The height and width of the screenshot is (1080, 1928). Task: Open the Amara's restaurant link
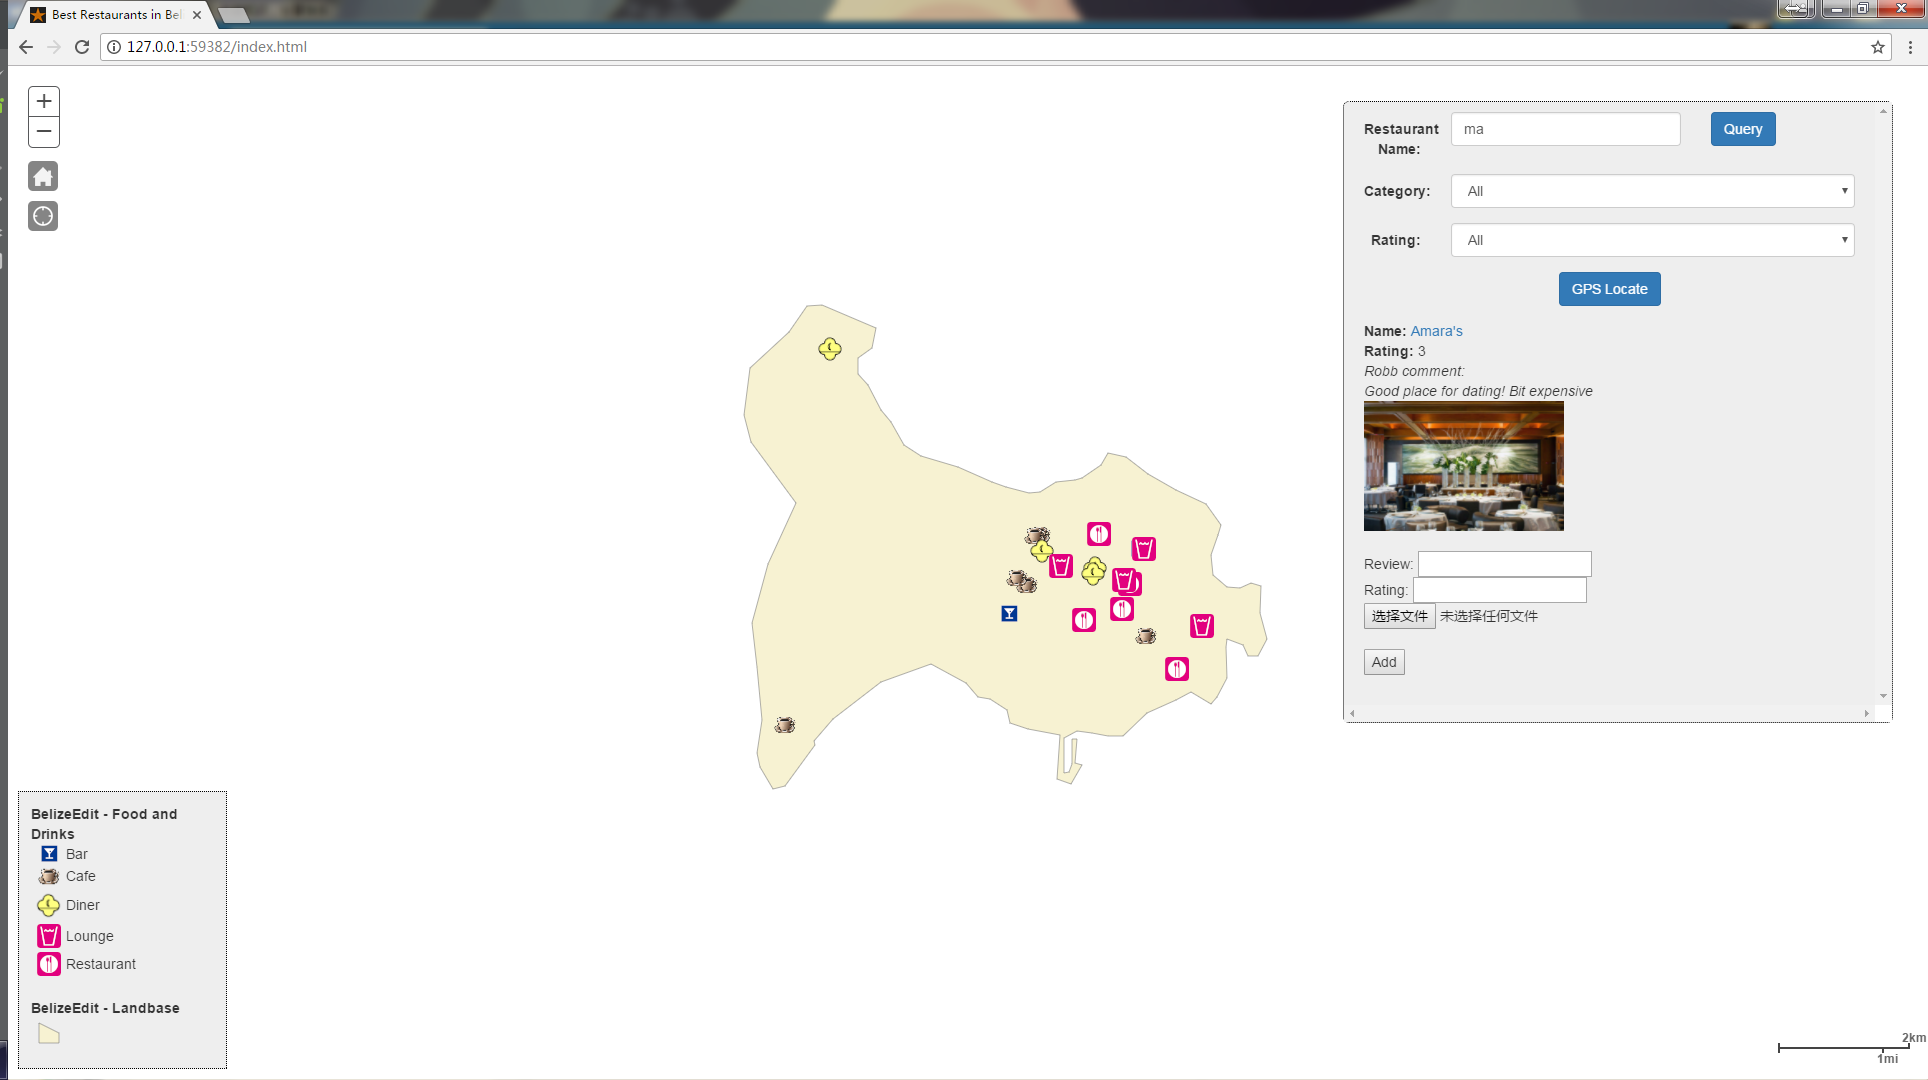point(1436,331)
